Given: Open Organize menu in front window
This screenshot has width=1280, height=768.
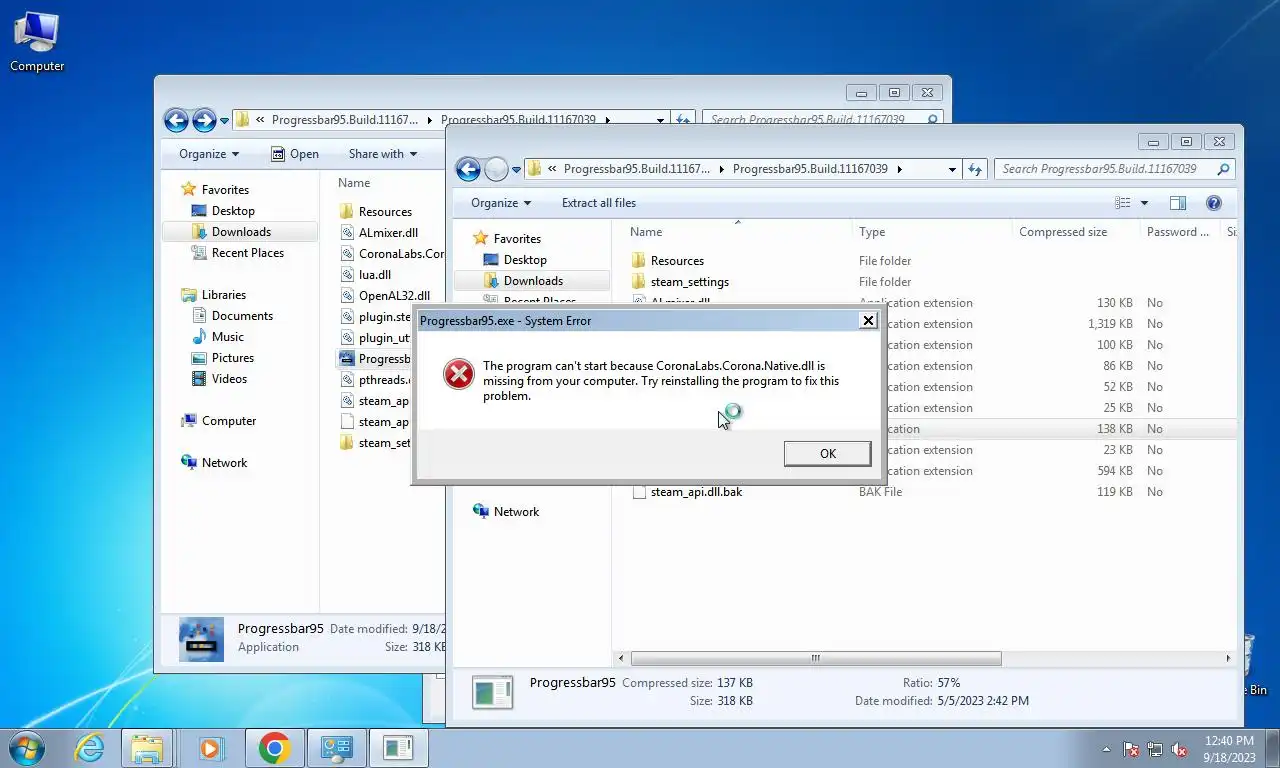Looking at the screenshot, I should pyautogui.click(x=501, y=203).
